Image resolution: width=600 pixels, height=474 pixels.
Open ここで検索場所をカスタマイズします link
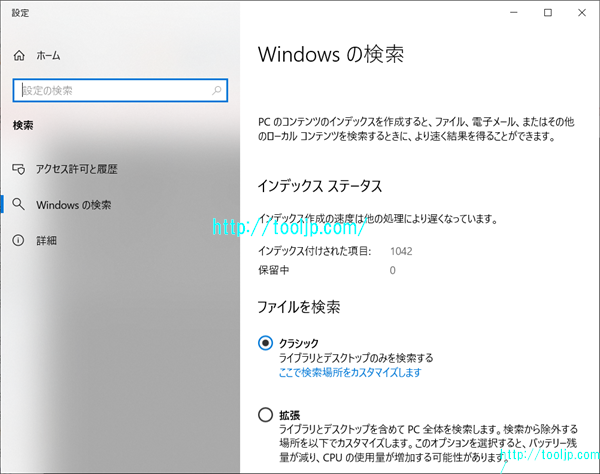(x=350, y=372)
